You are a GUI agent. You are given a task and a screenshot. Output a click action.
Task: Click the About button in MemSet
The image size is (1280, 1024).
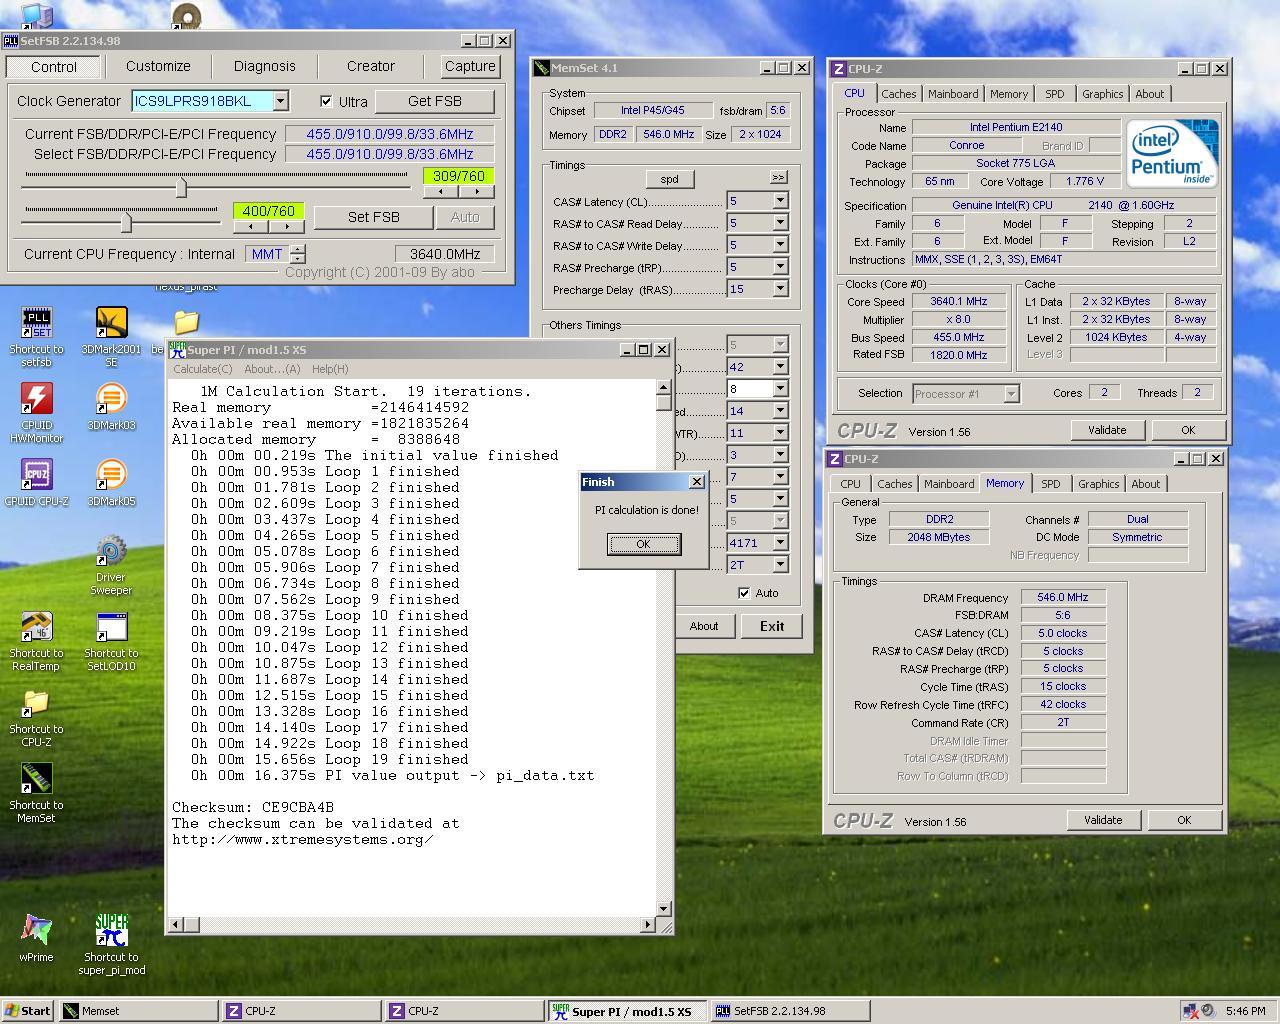click(704, 626)
